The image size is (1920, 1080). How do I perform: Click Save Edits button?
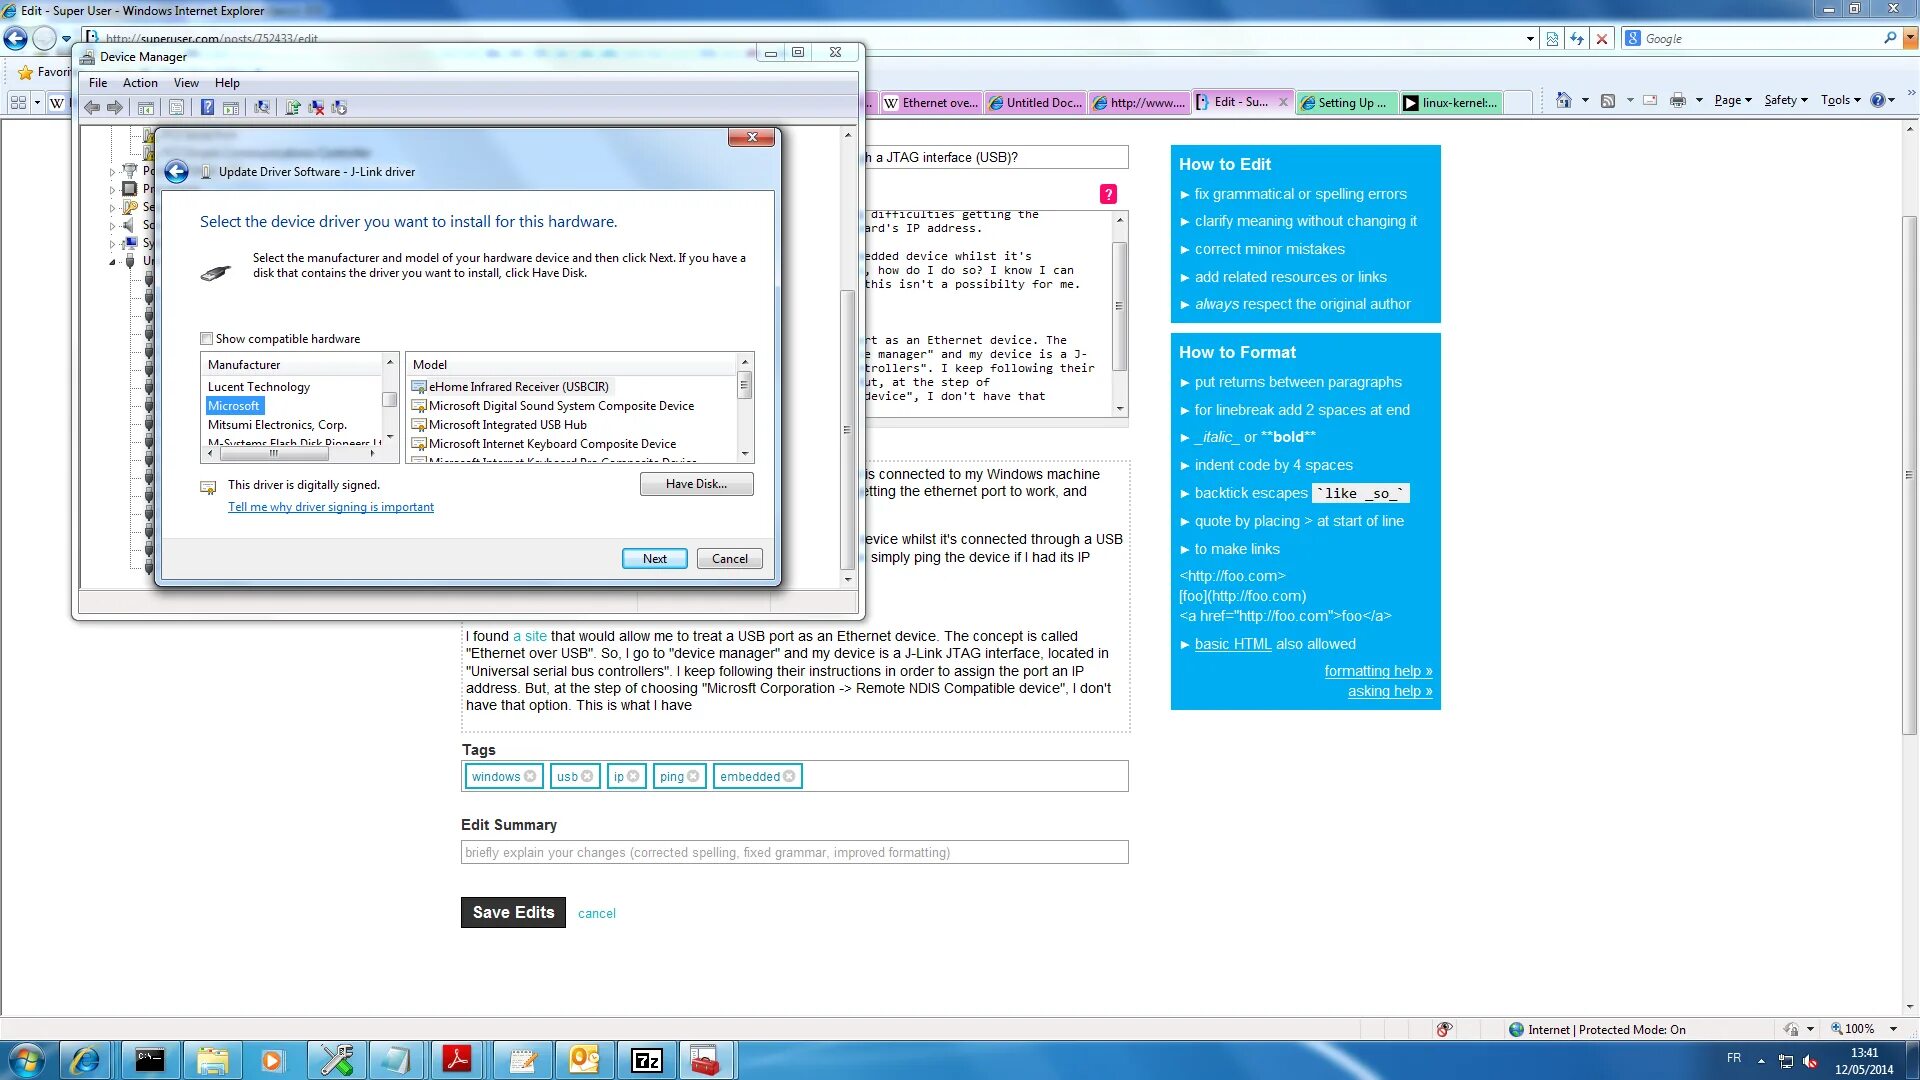513,912
